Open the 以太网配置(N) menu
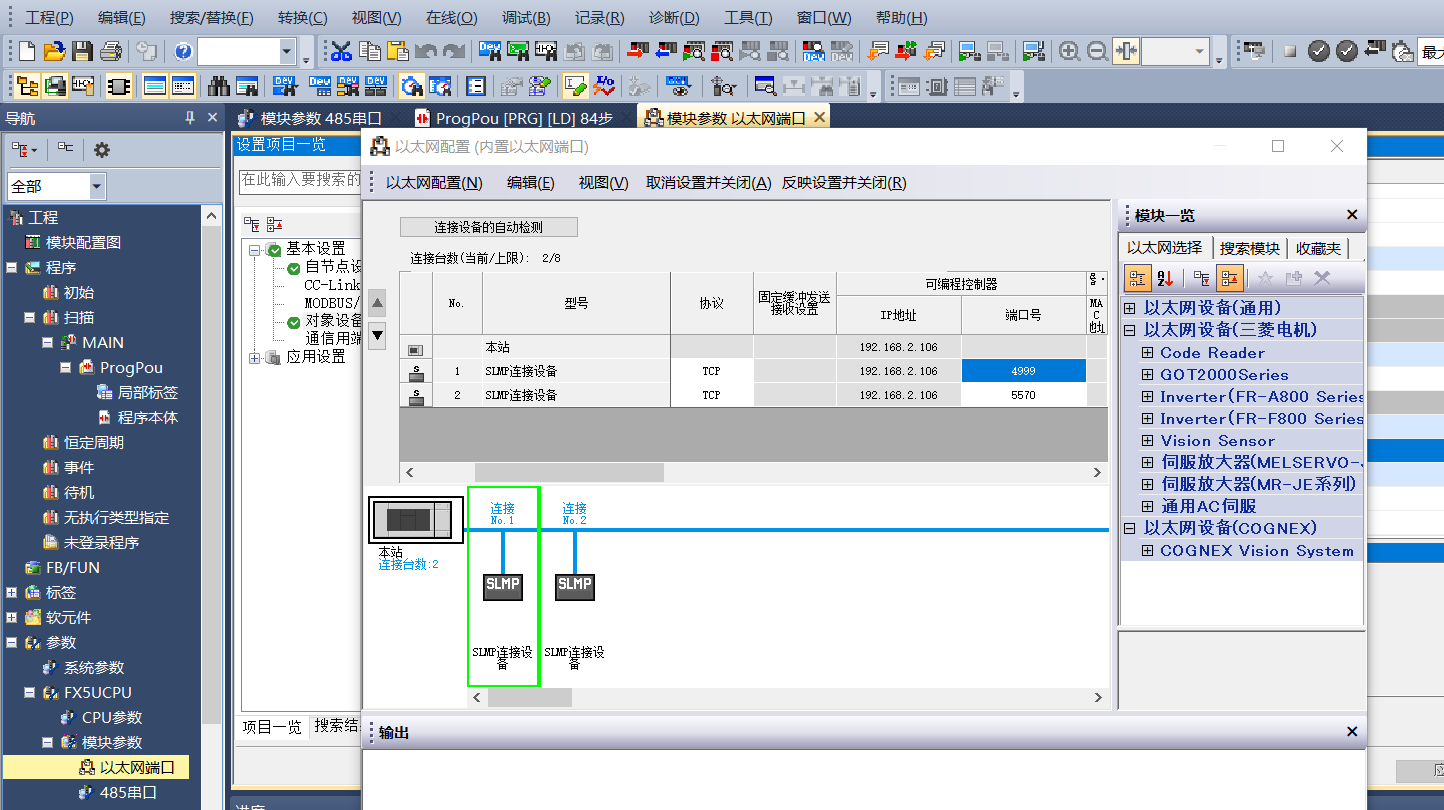Screen dimensions: 1444x810 [x=434, y=183]
